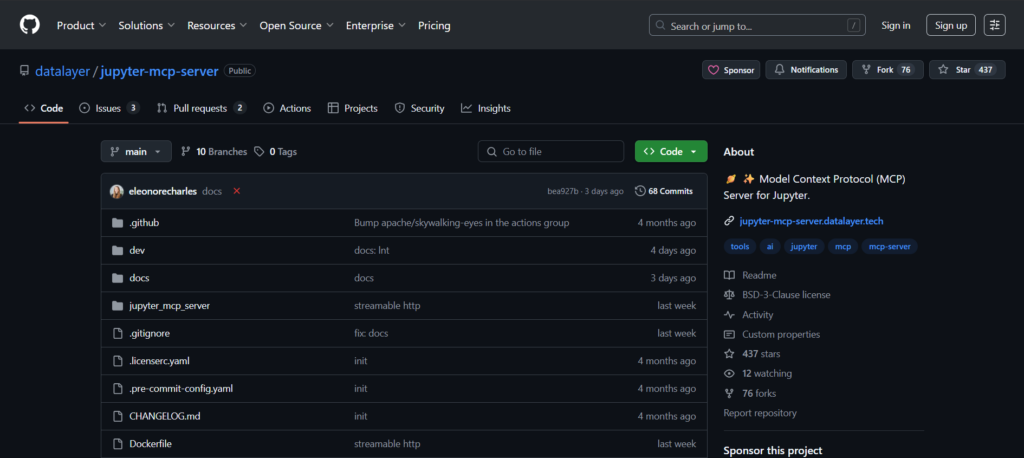The width and height of the screenshot is (1024, 458).
Task: Click eleonorecharles avatar image
Action: tap(117, 191)
